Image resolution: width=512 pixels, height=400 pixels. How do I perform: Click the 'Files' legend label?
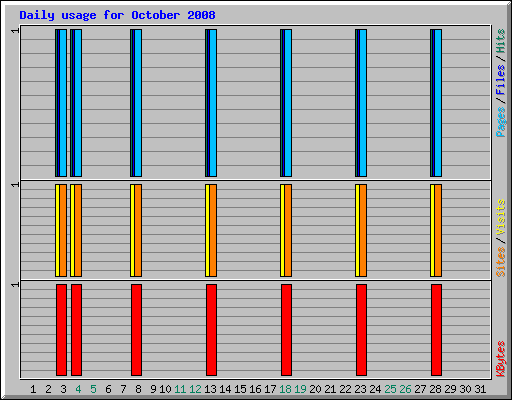tap(500, 80)
